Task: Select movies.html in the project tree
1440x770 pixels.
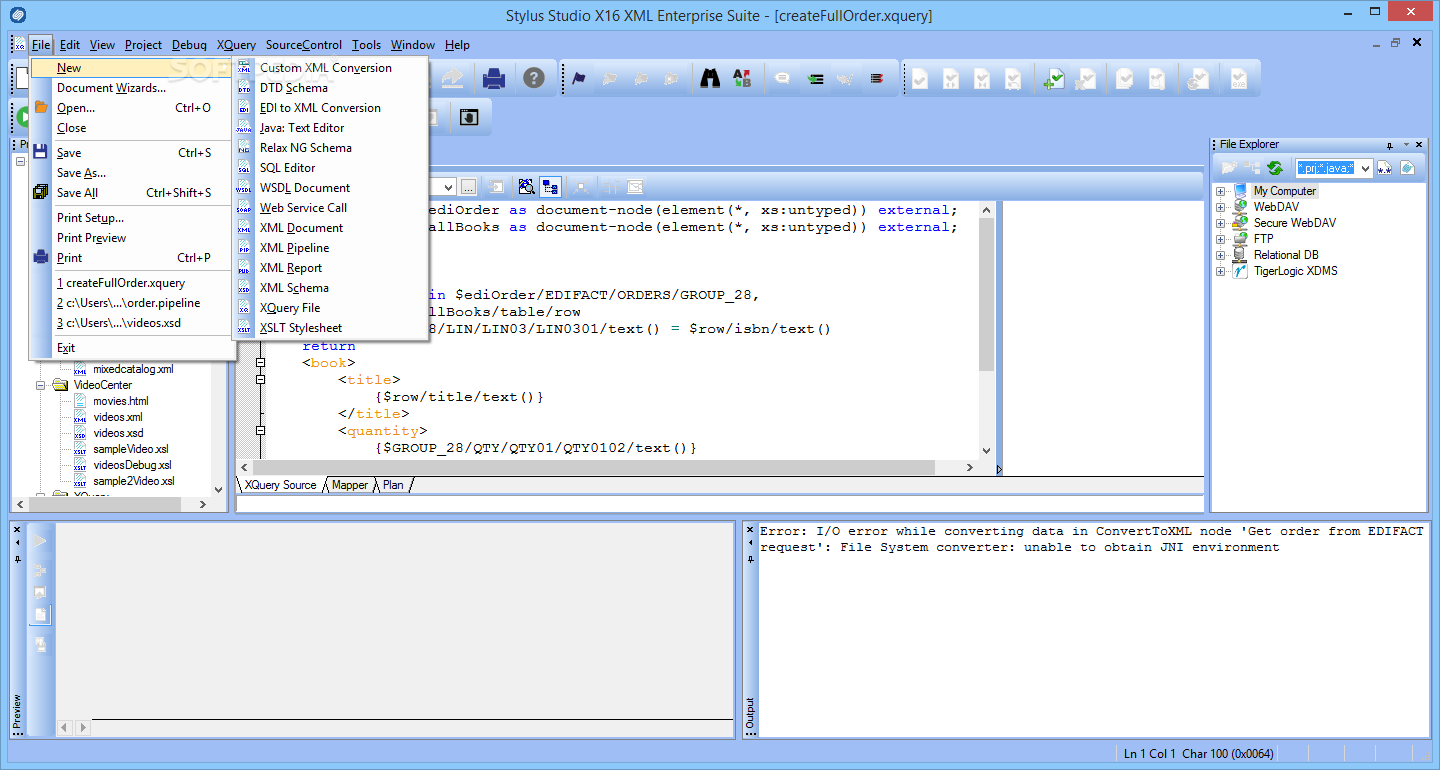Action: tap(121, 401)
